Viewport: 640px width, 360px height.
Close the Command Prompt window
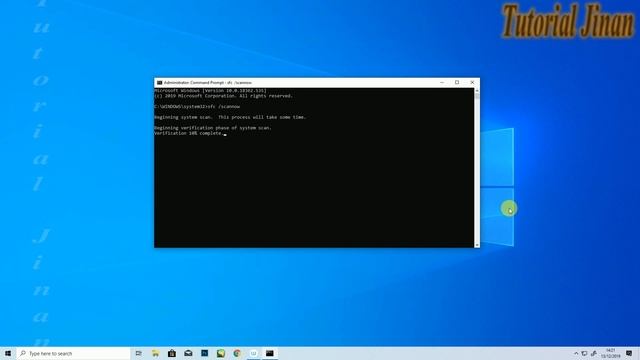point(472,82)
